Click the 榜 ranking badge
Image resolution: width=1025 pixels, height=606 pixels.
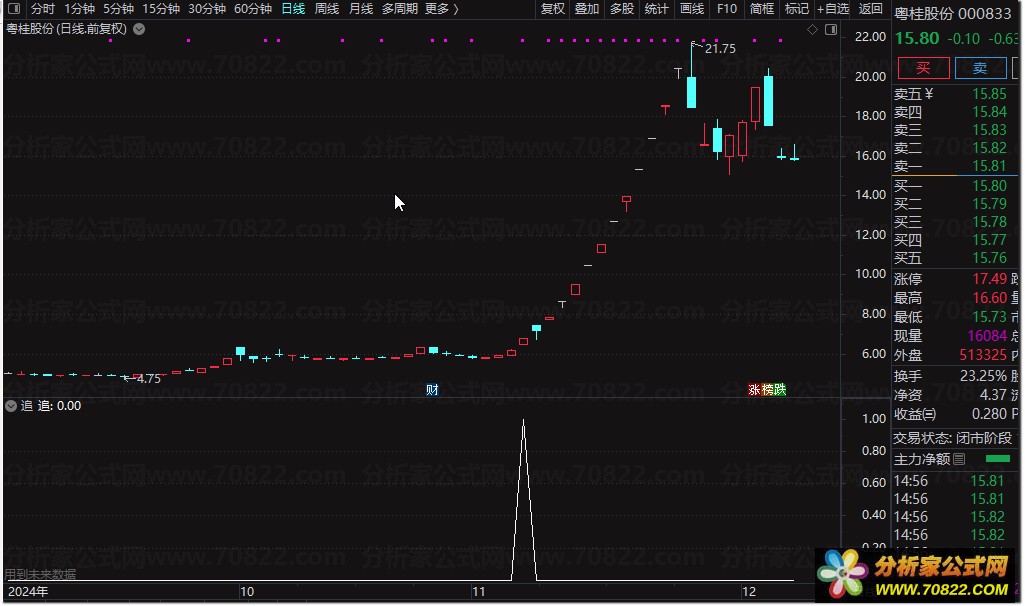point(767,390)
